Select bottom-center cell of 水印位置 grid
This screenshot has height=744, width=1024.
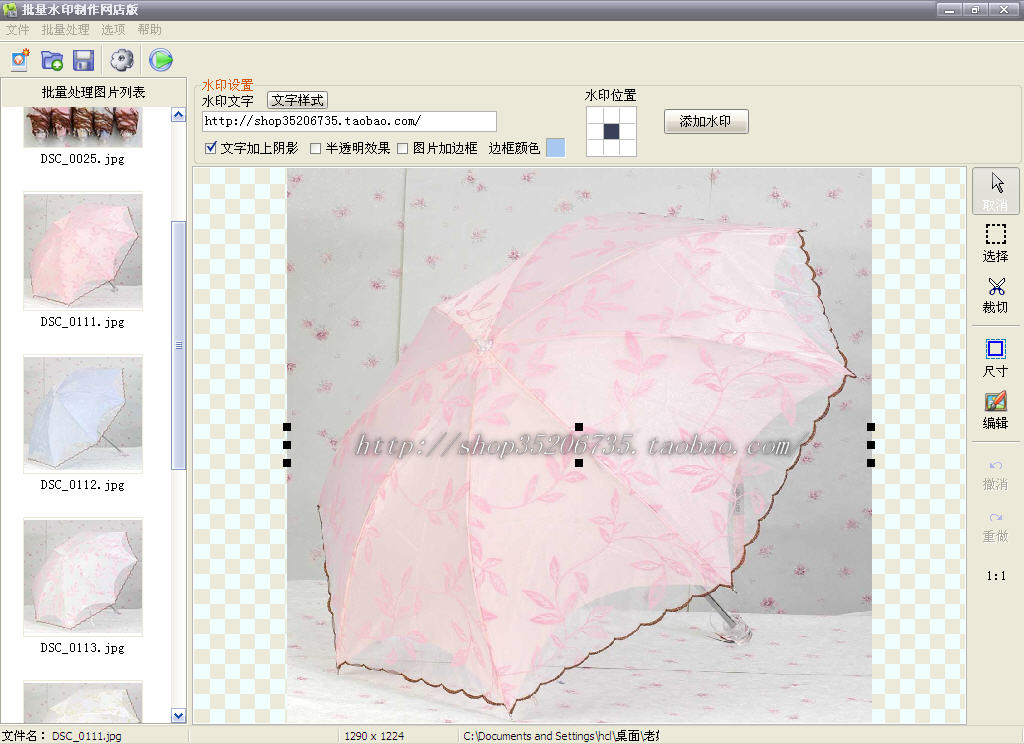(x=611, y=148)
